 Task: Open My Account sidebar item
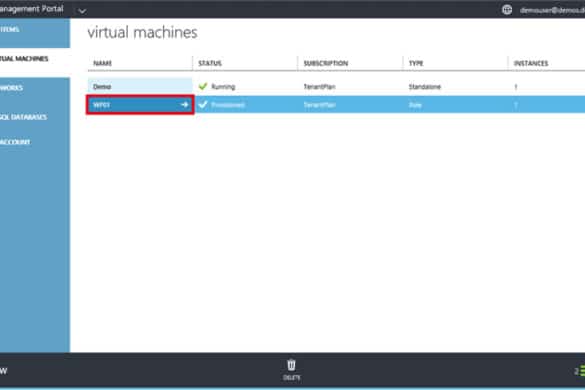[x=15, y=142]
